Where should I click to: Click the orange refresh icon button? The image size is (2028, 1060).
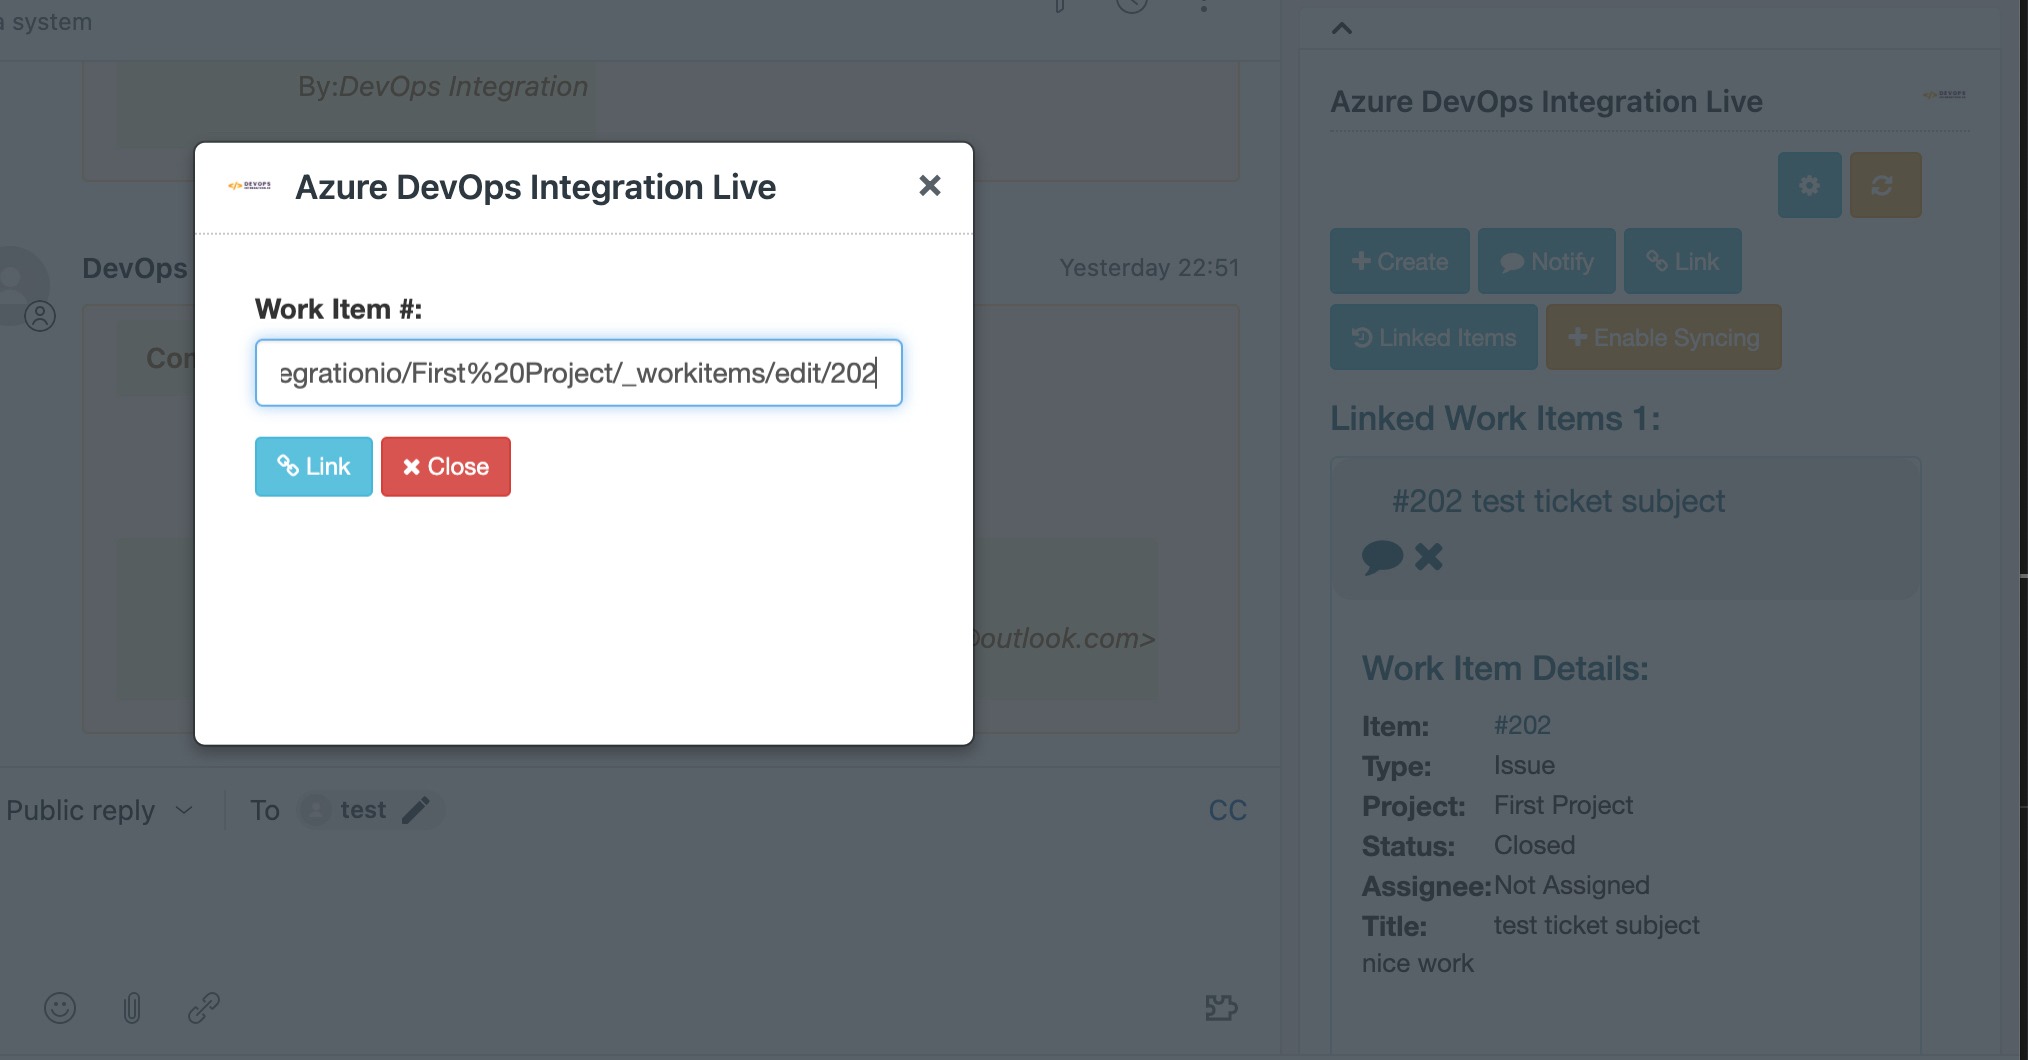click(x=1885, y=185)
